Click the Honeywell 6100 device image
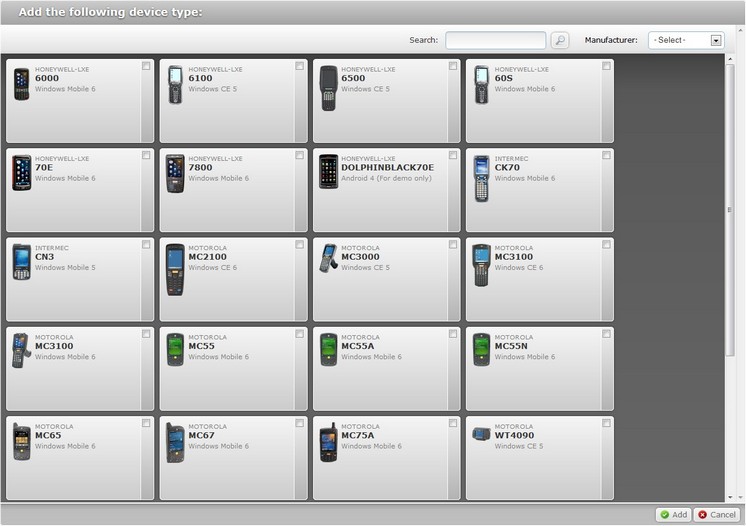This screenshot has width=746, height=526. [x=175, y=84]
